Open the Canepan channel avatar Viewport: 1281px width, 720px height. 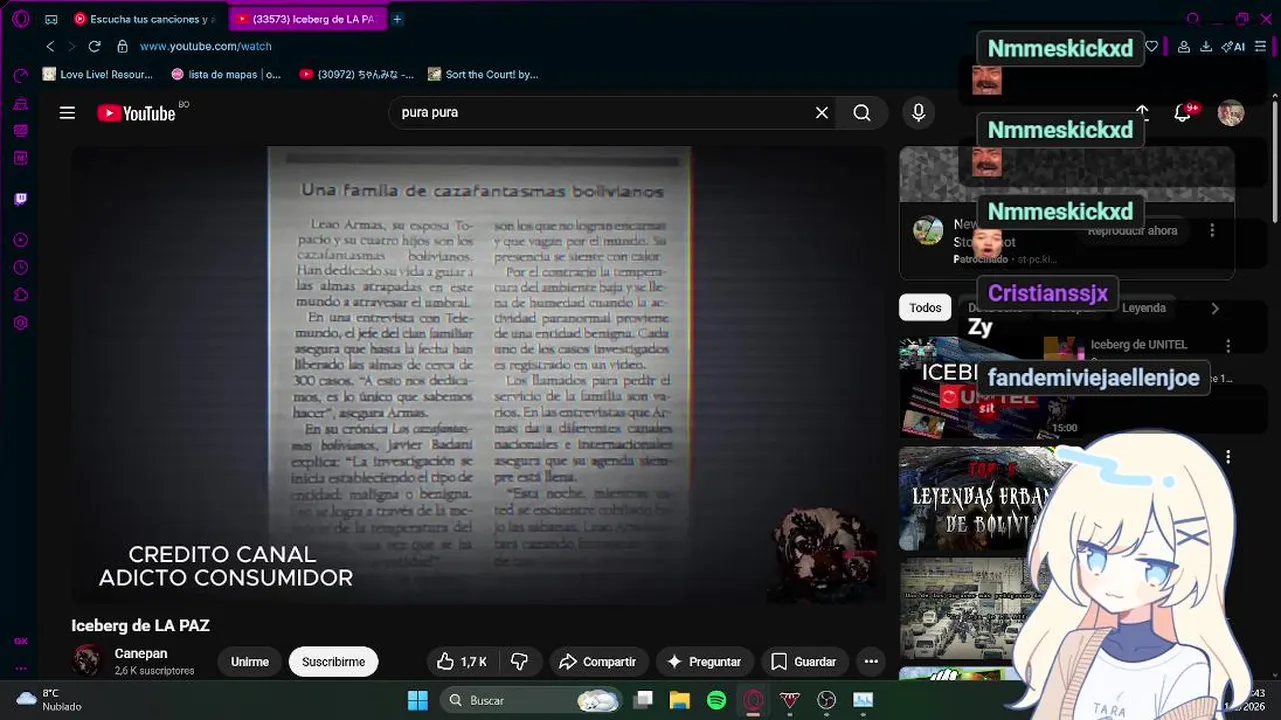coord(87,660)
